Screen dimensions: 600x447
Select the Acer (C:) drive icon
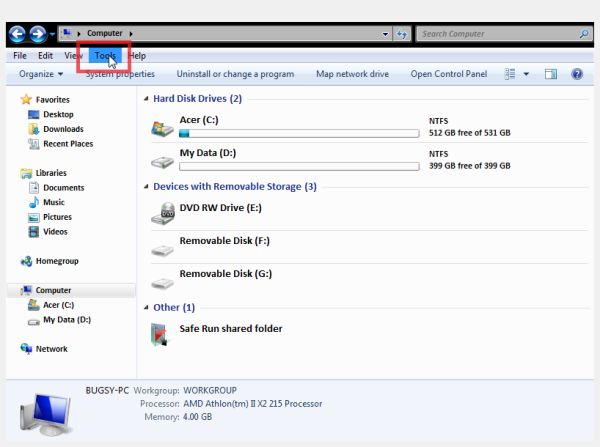(x=162, y=128)
